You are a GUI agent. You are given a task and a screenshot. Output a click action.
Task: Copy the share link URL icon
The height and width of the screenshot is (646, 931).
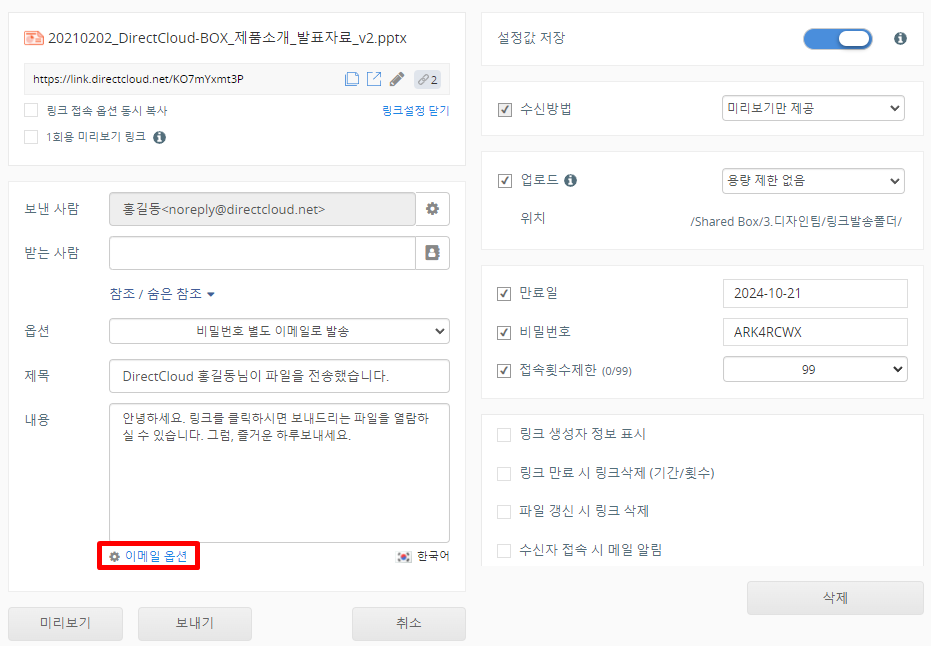point(352,79)
